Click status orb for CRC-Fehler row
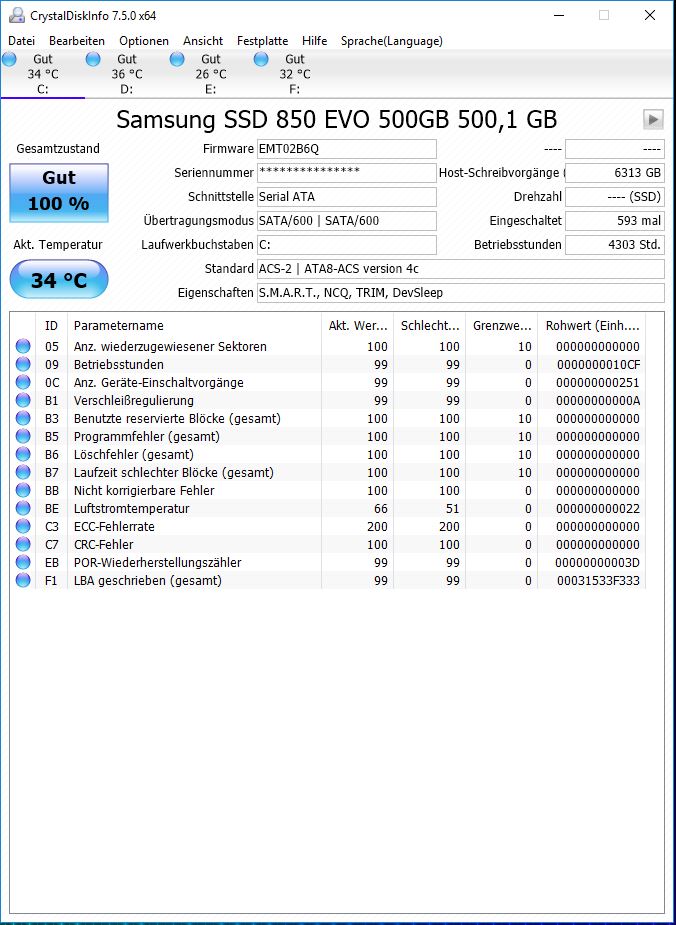Screen dimensions: 676x925 tap(23, 544)
